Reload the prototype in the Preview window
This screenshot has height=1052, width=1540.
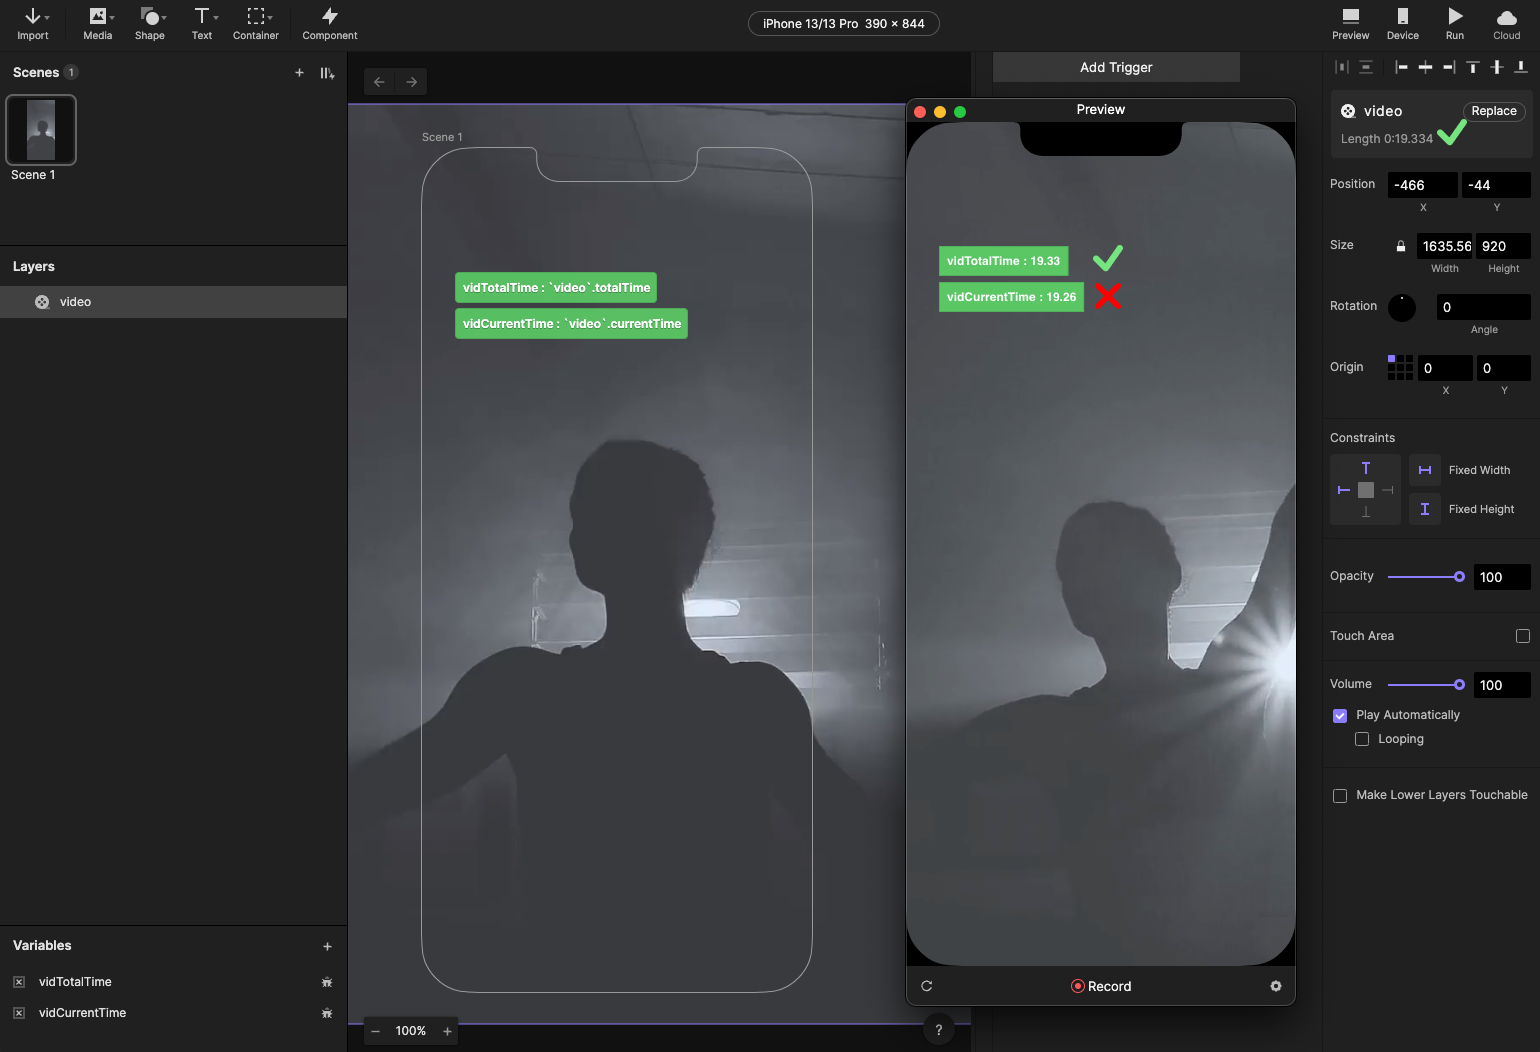pyautogui.click(x=927, y=986)
